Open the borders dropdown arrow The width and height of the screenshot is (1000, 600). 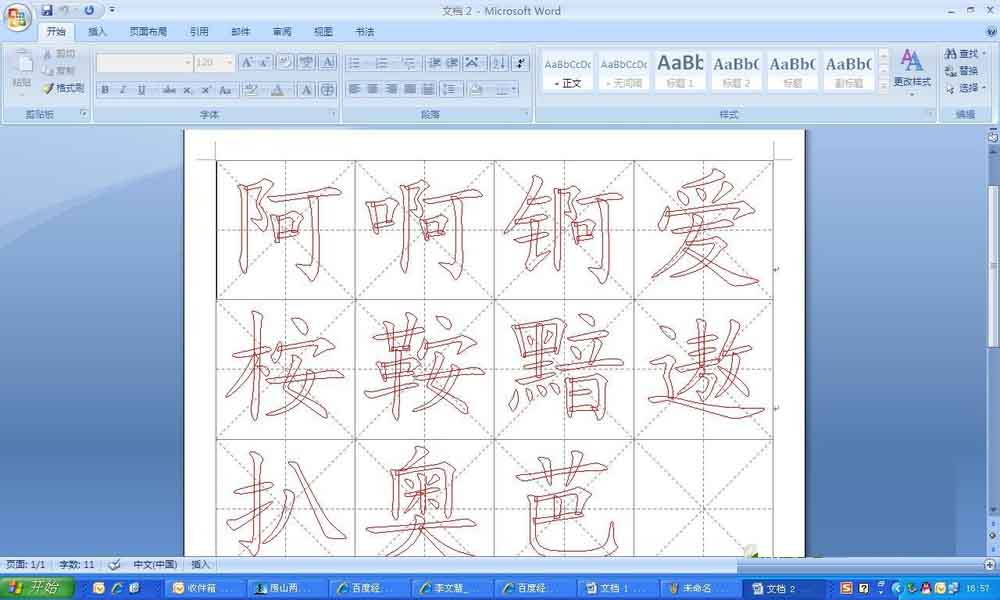514,90
